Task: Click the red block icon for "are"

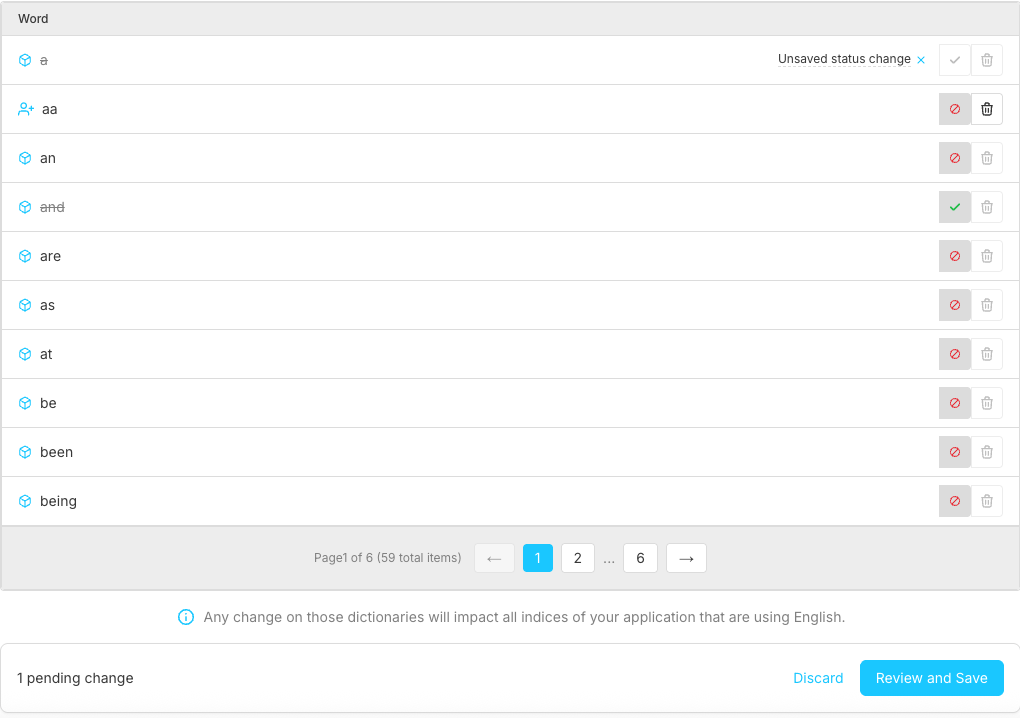Action: pos(954,256)
